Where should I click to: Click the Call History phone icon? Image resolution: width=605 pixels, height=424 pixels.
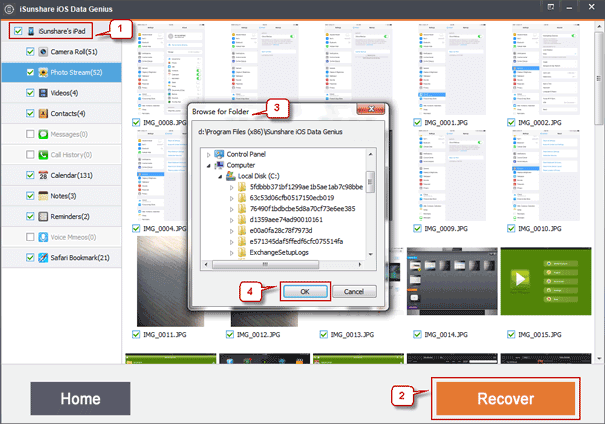pyautogui.click(x=43, y=155)
